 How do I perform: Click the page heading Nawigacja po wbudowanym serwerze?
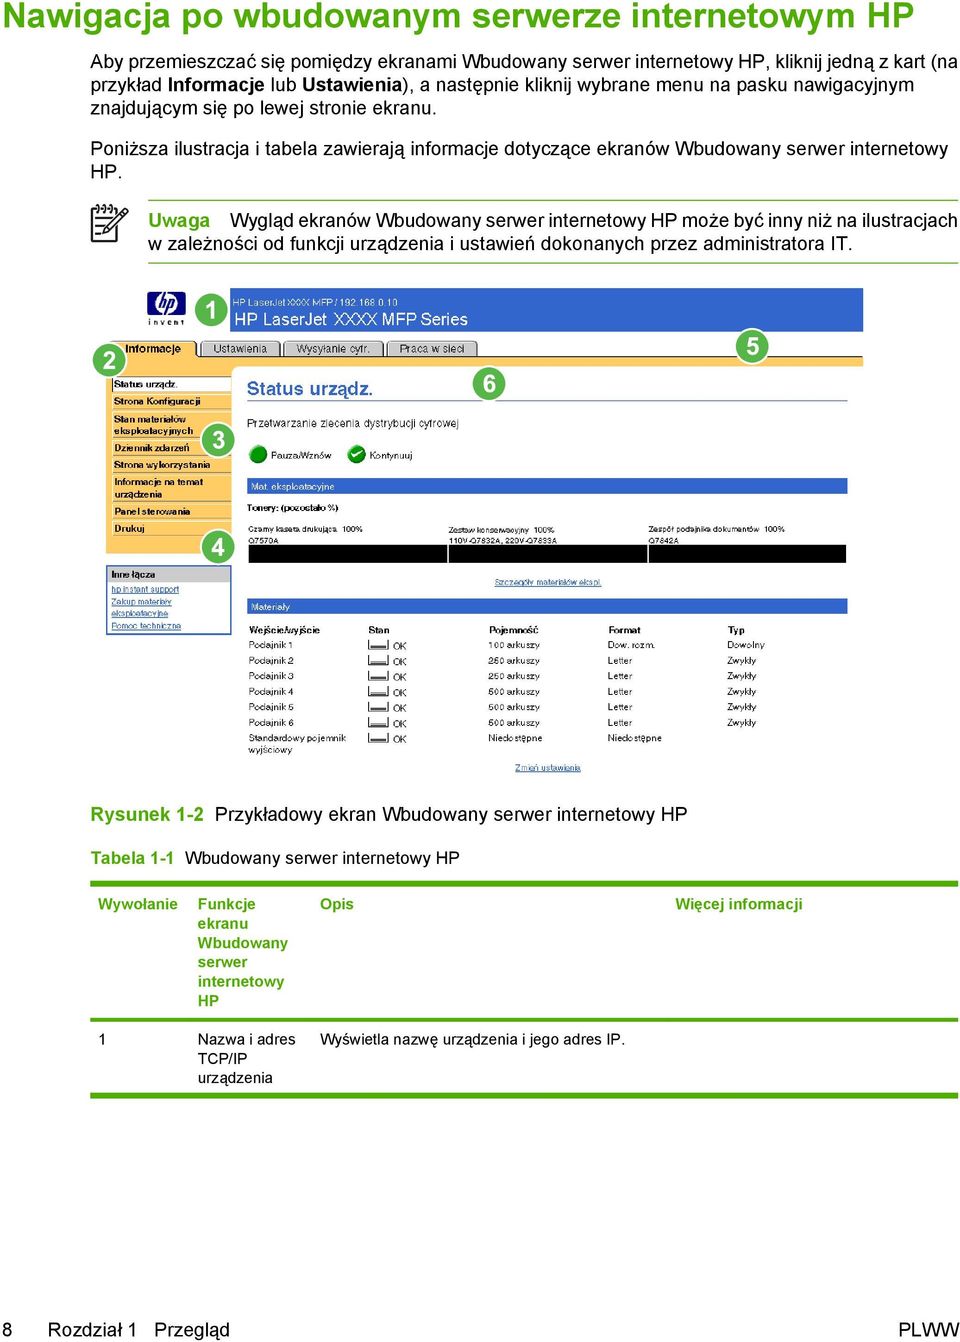pyautogui.click(x=458, y=17)
